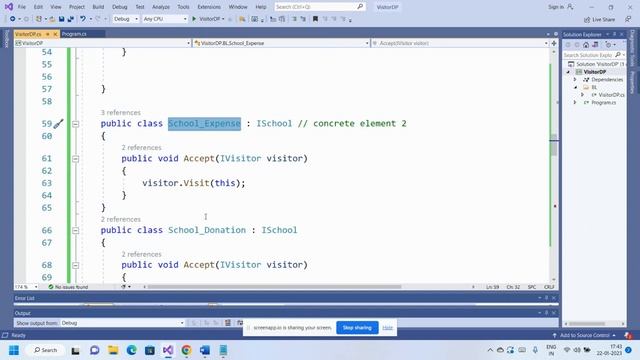Select VisitorDP.cs in Solution Explorer
Viewport: 640px width, 360px height.
click(x=611, y=95)
